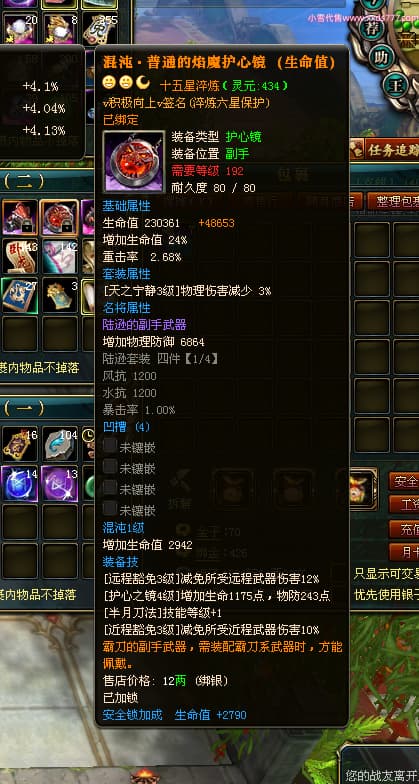419x784 pixels.
Task: Click the 整理包裹 sort bag button
Action: [x=392, y=201]
